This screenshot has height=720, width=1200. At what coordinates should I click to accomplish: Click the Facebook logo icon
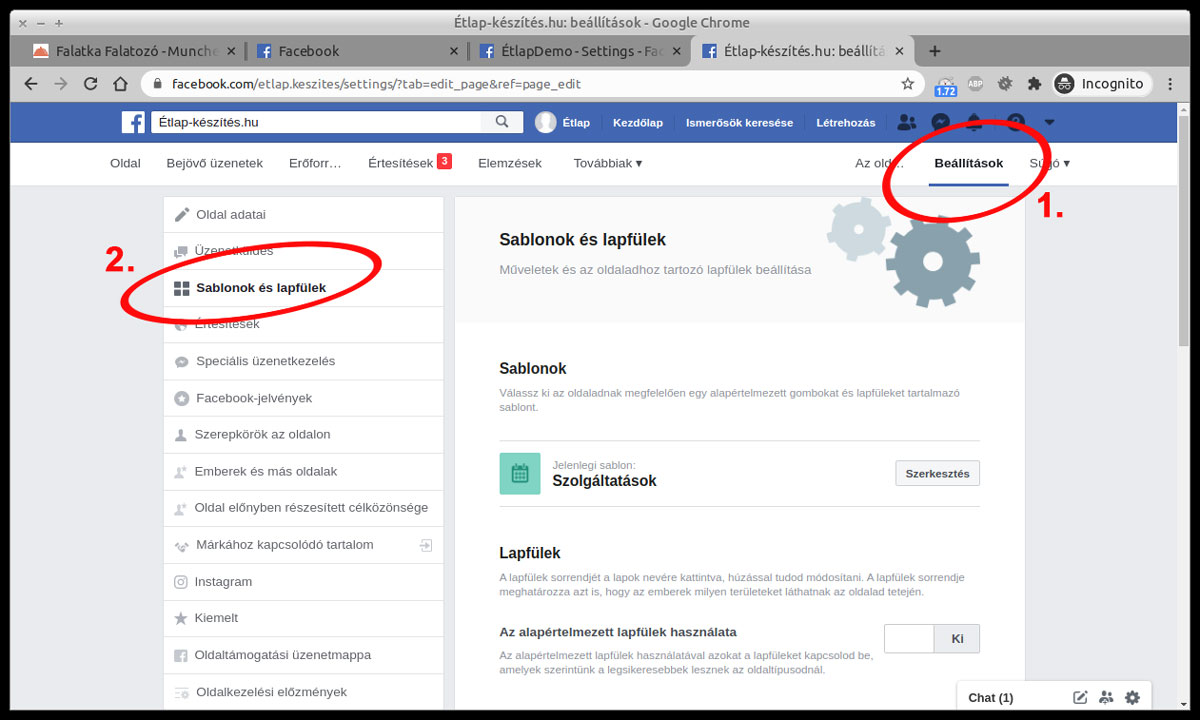click(x=134, y=122)
